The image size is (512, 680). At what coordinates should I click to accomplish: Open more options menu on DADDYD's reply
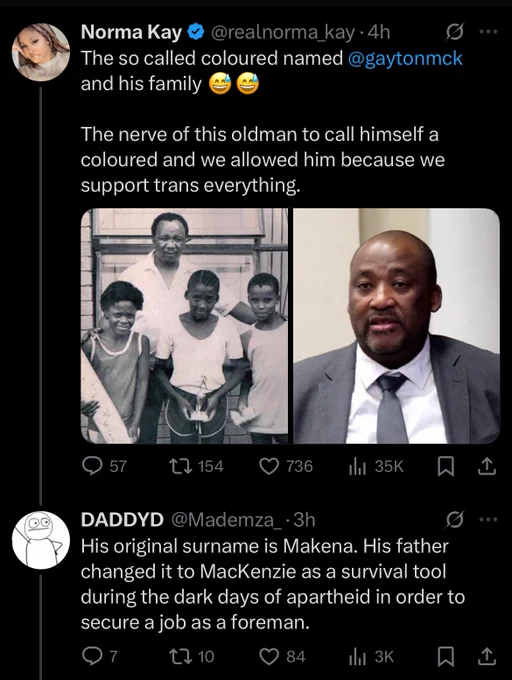[x=489, y=520]
